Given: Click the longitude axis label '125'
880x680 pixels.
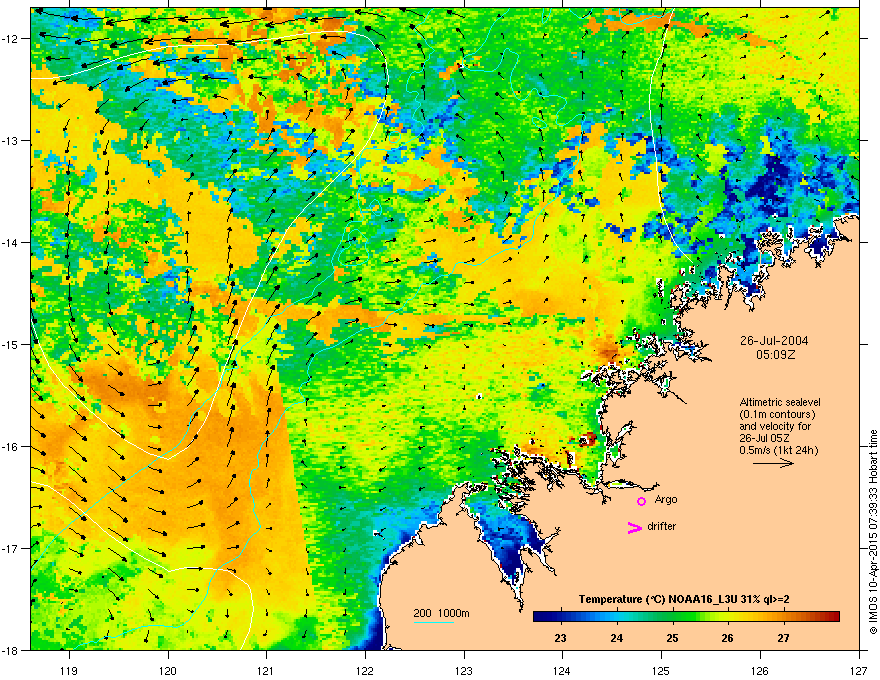Looking at the screenshot, I should tap(661, 670).
